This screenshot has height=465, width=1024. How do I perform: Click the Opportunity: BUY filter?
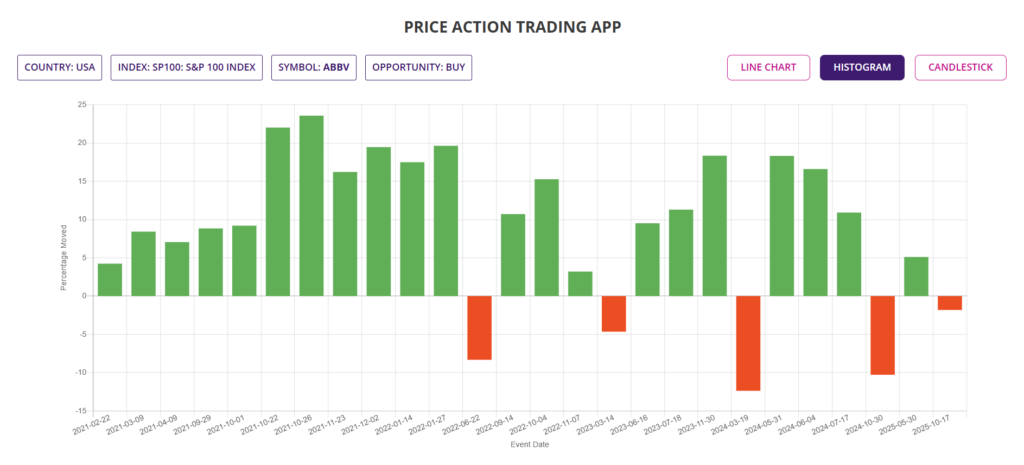point(418,68)
